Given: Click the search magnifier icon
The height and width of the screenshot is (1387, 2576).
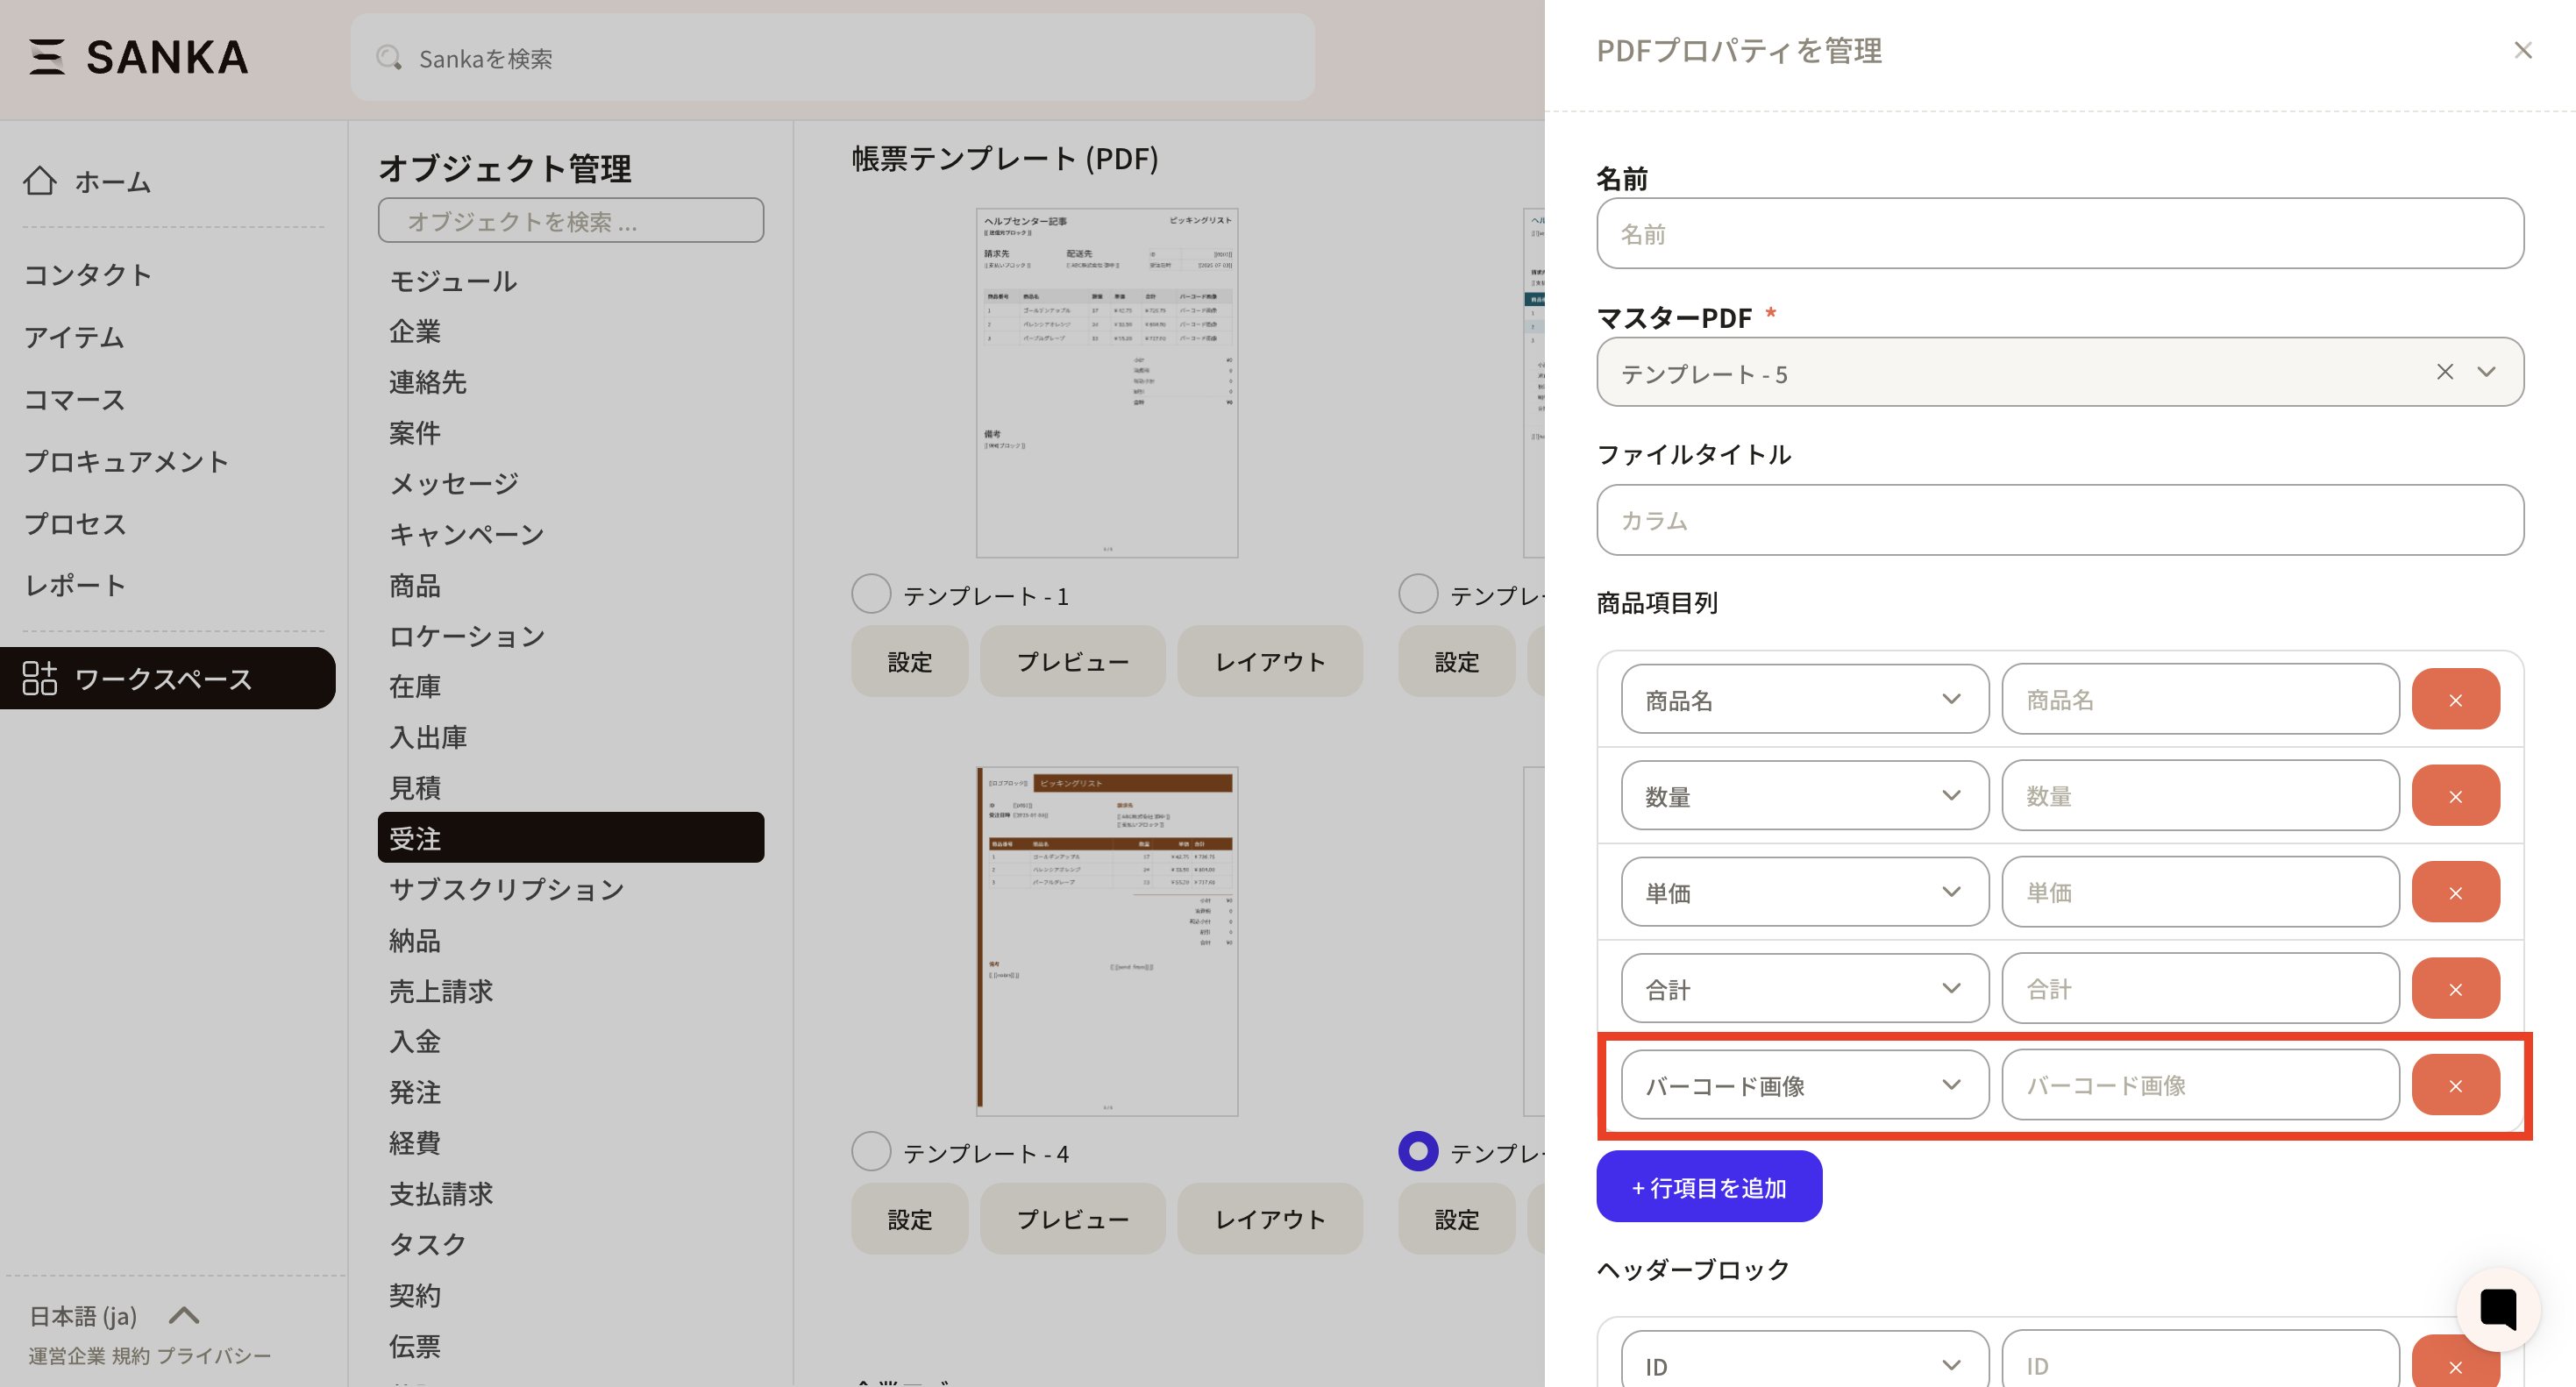Looking at the screenshot, I should tap(389, 58).
